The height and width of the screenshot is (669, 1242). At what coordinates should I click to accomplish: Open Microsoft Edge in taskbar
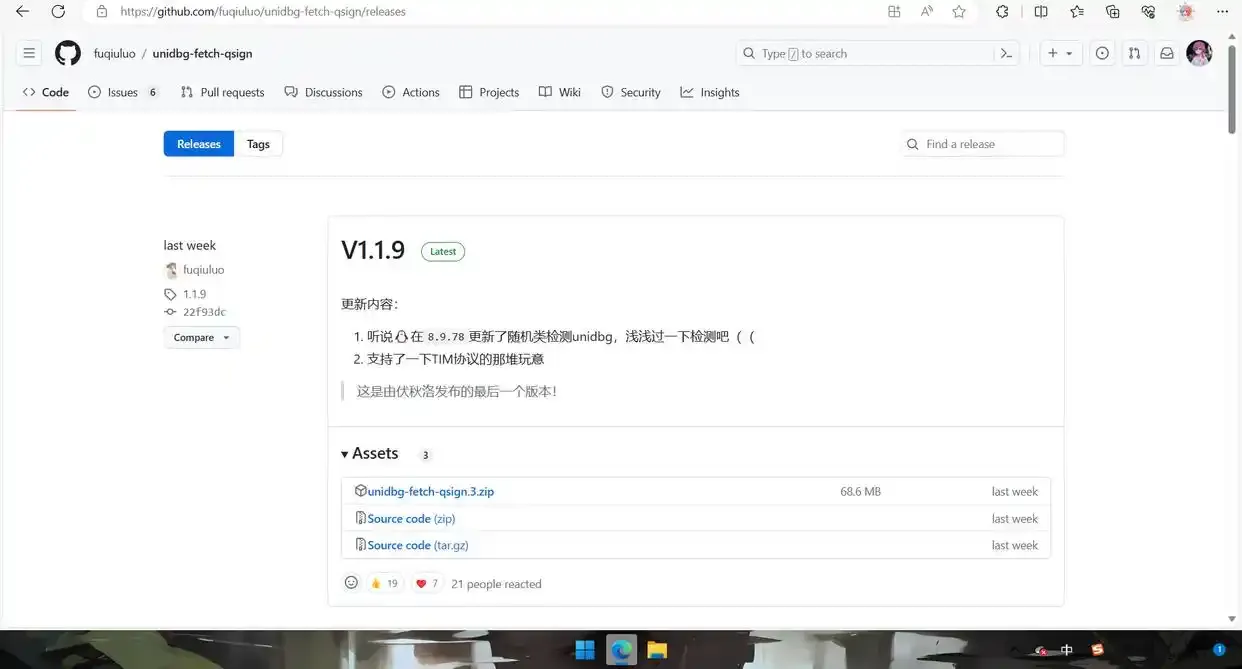click(621, 650)
